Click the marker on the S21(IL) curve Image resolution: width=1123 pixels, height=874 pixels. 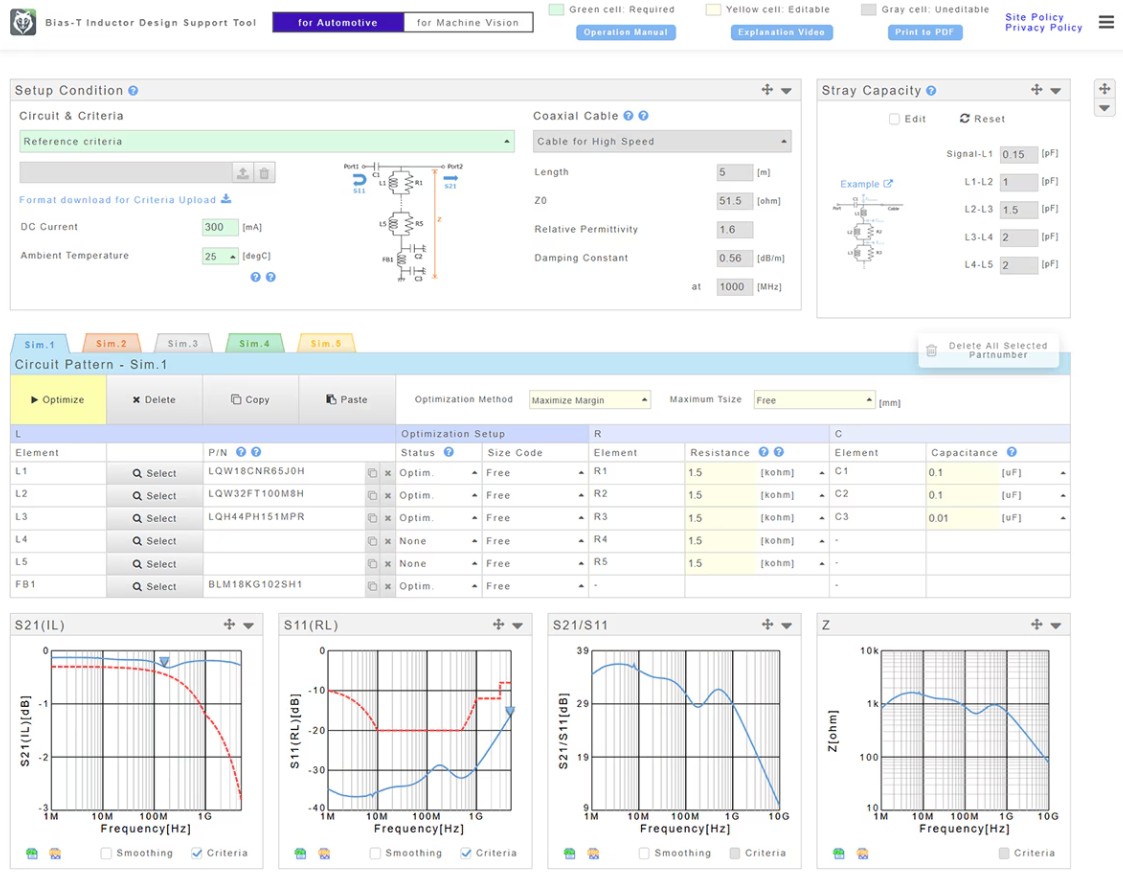[x=163, y=662]
